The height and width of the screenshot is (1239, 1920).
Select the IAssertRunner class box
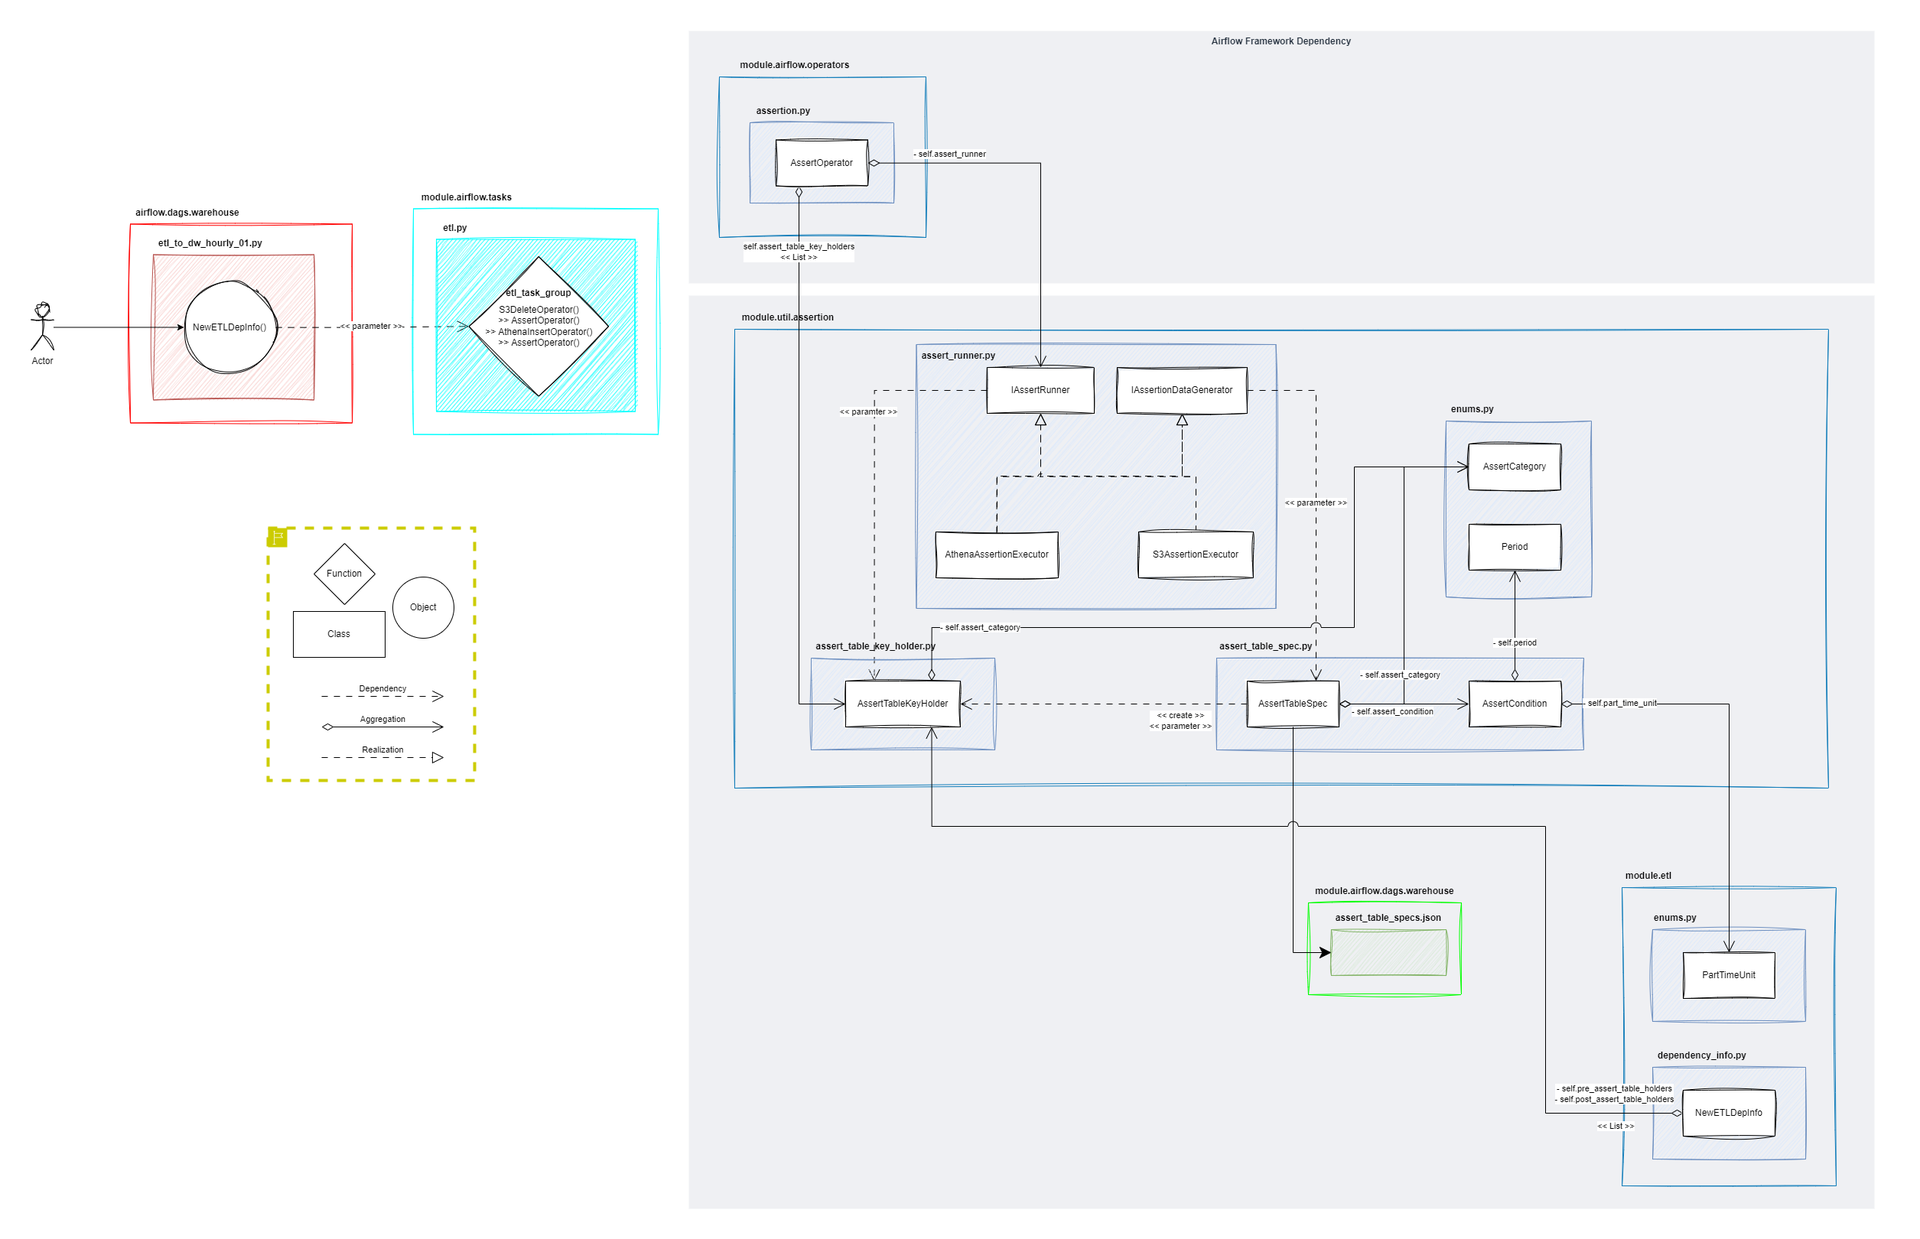pos(1040,390)
